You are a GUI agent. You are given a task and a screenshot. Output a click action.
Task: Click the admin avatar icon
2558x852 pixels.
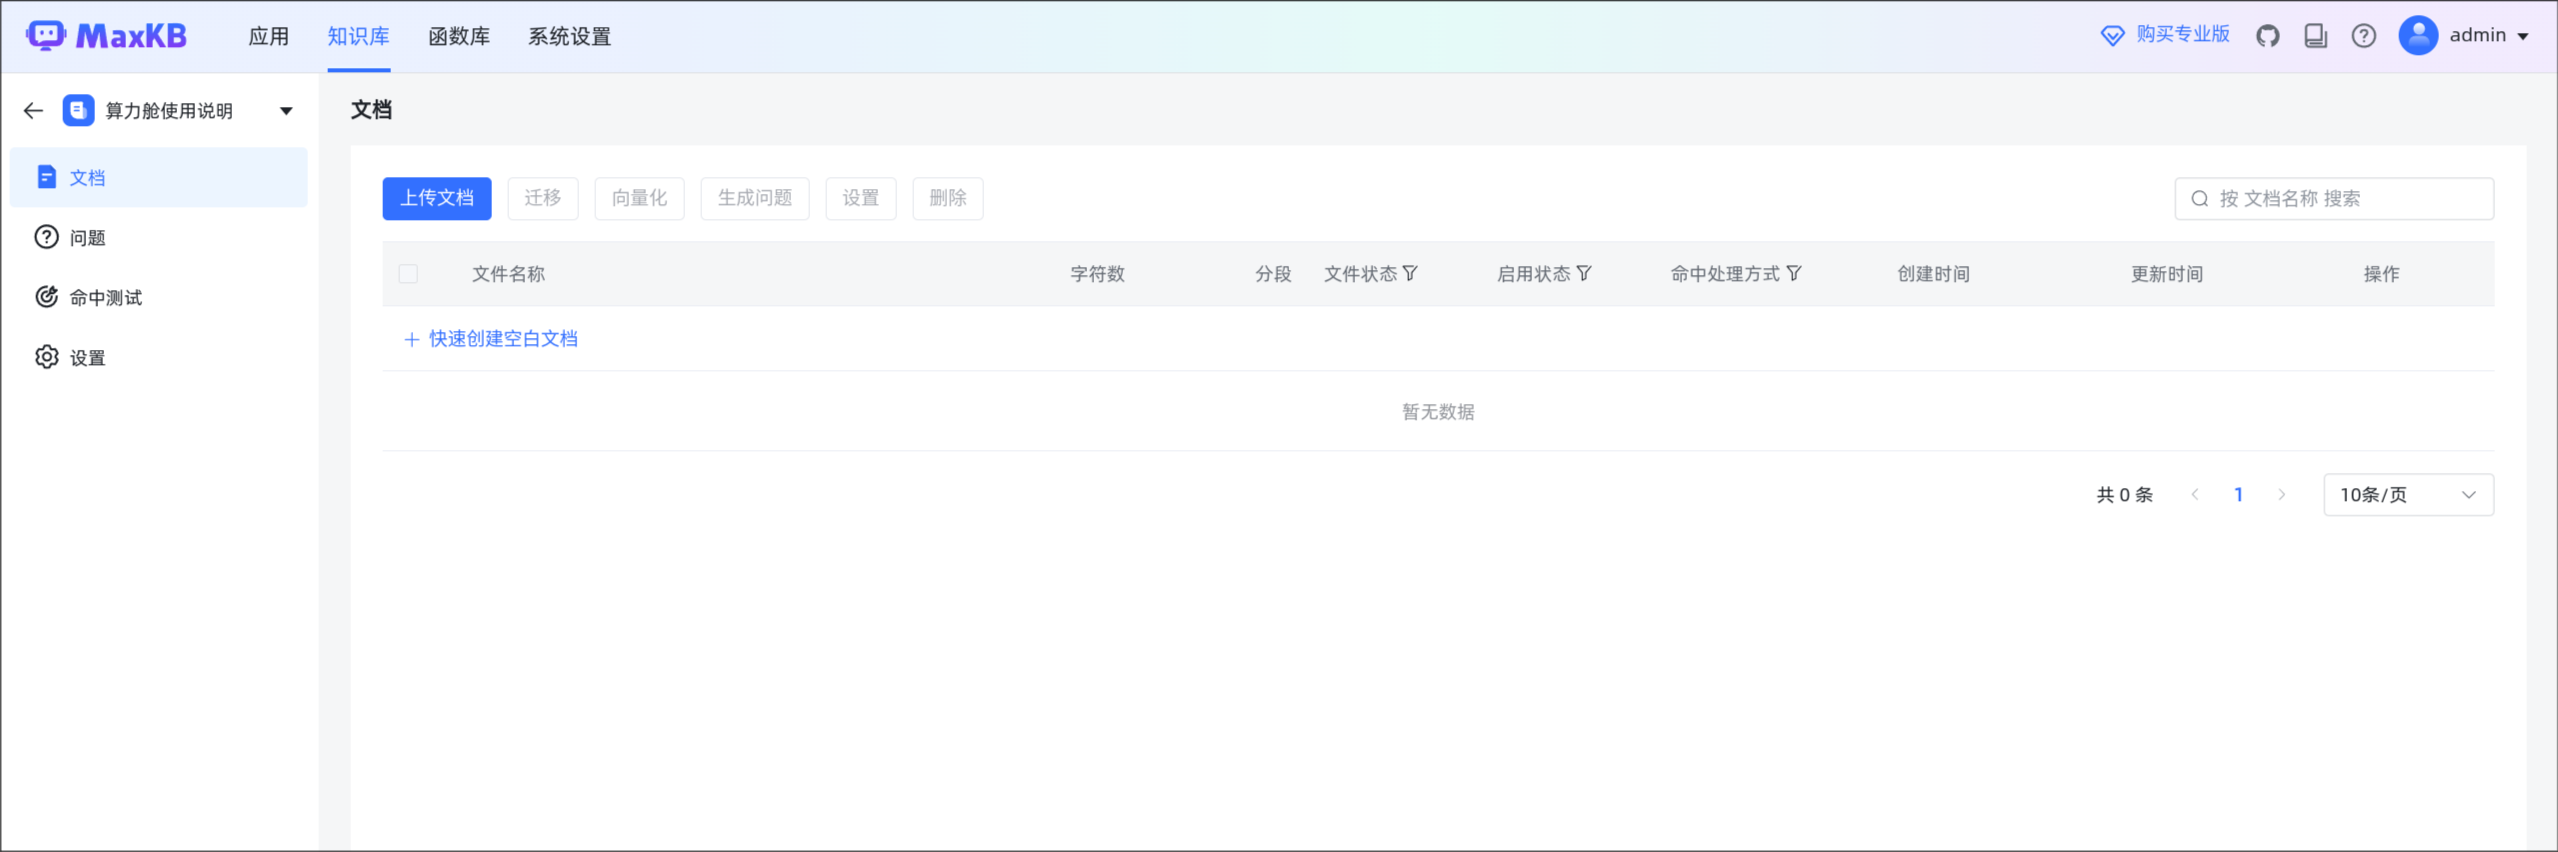click(x=2418, y=36)
